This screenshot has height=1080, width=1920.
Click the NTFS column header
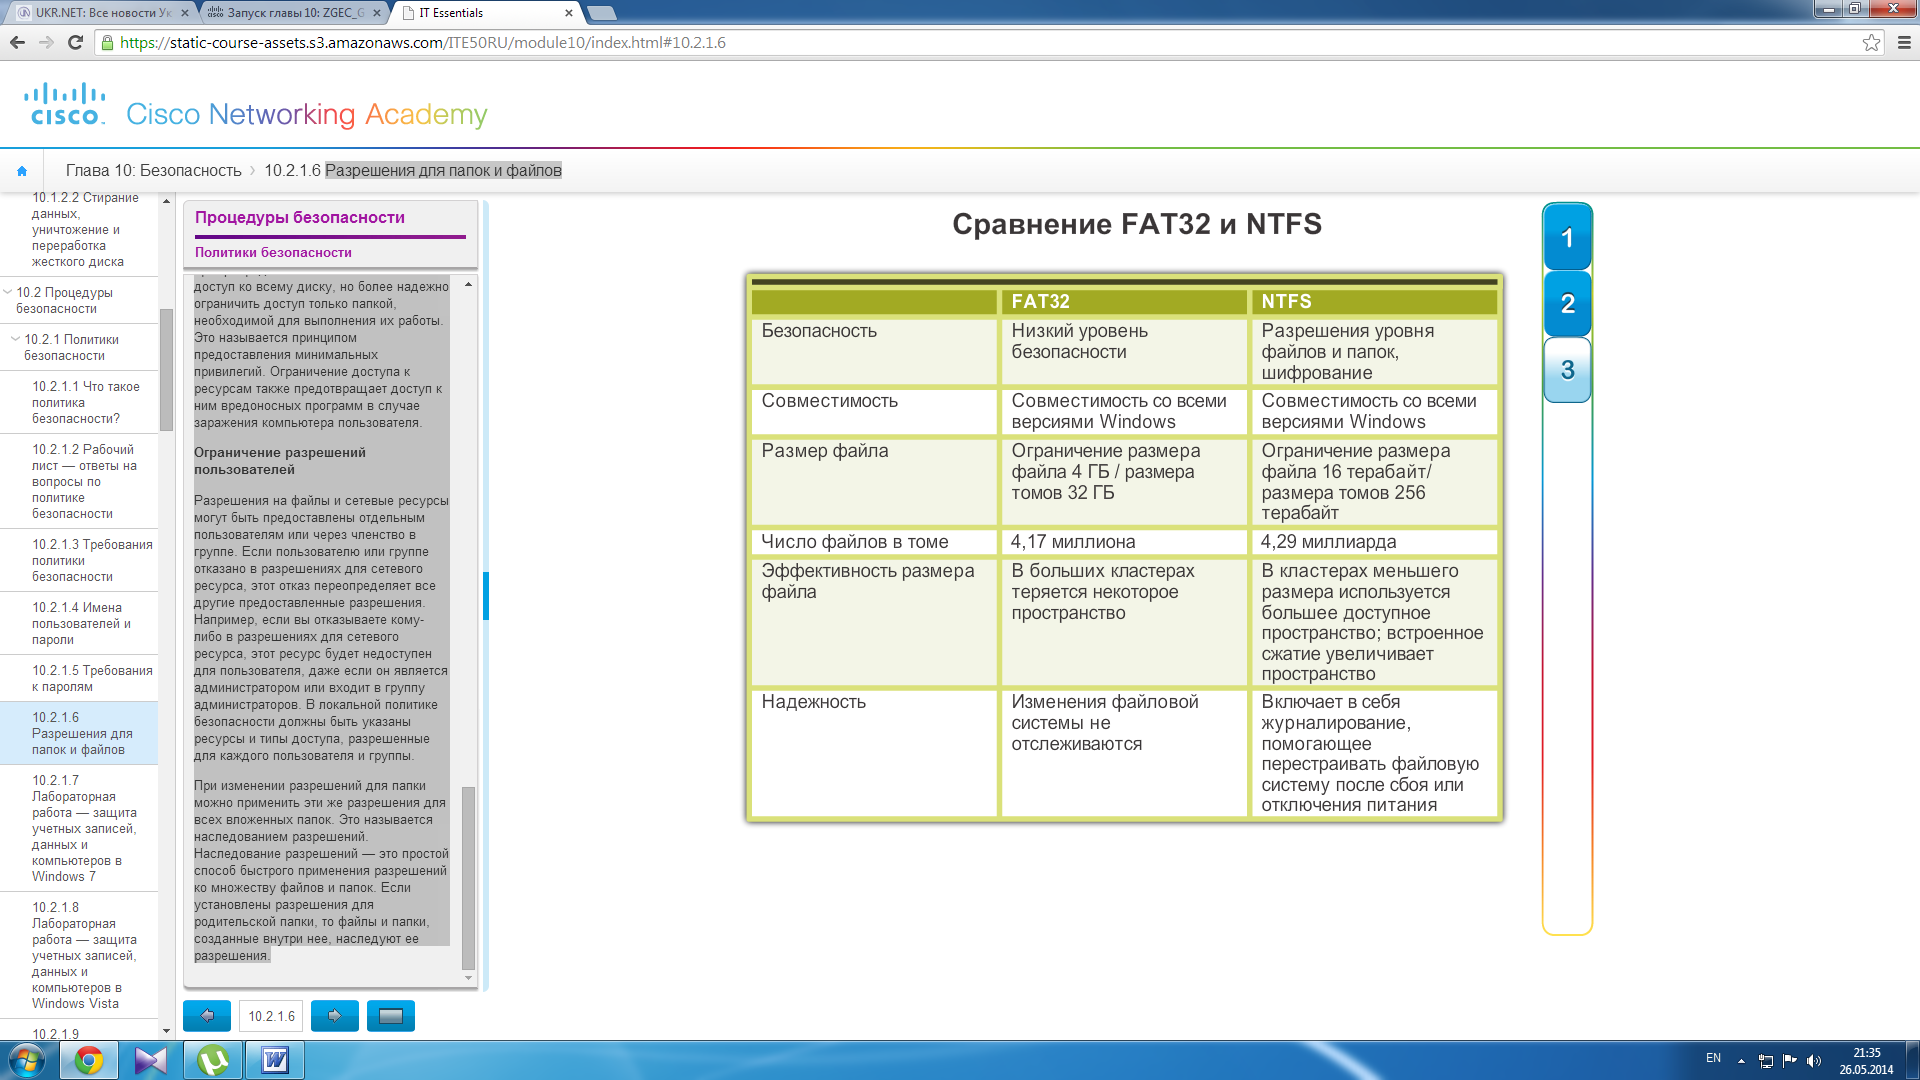(1374, 301)
